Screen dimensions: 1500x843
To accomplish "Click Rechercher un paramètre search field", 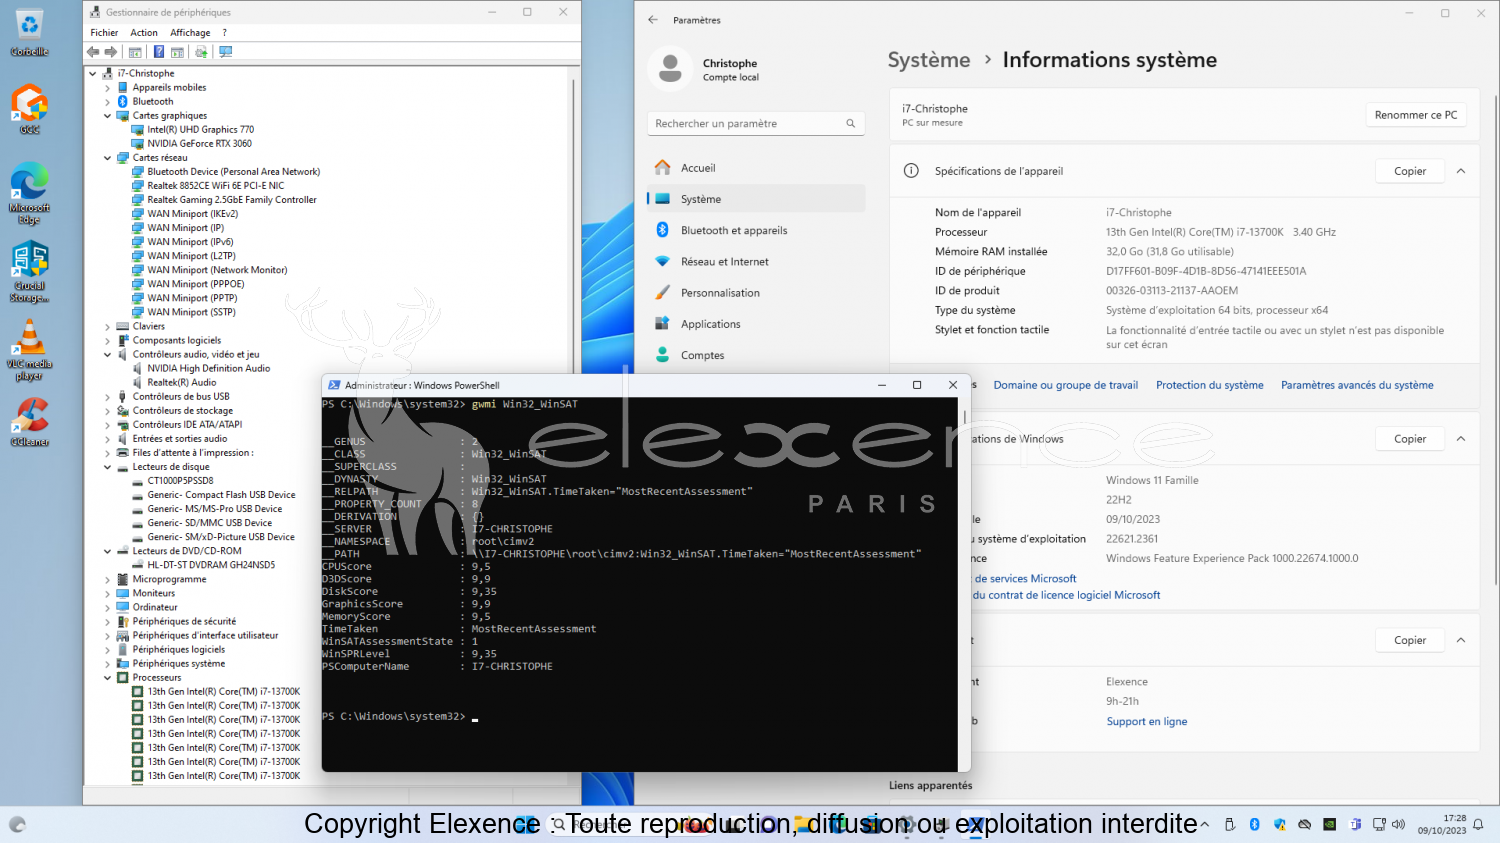I will (756, 124).
